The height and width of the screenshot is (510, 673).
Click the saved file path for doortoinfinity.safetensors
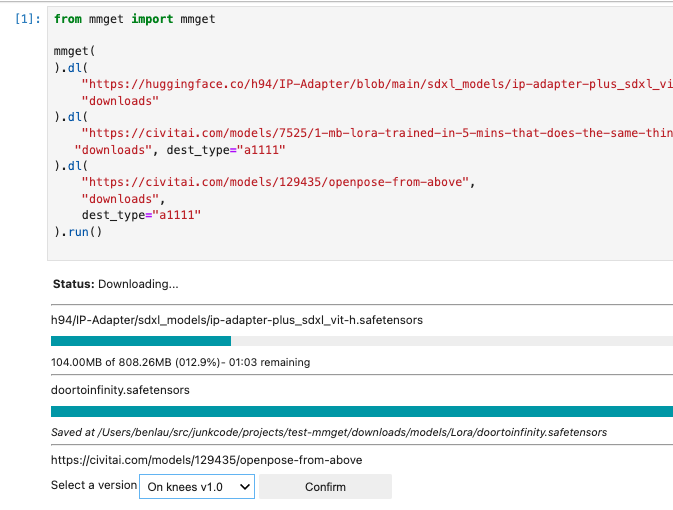coord(329,432)
